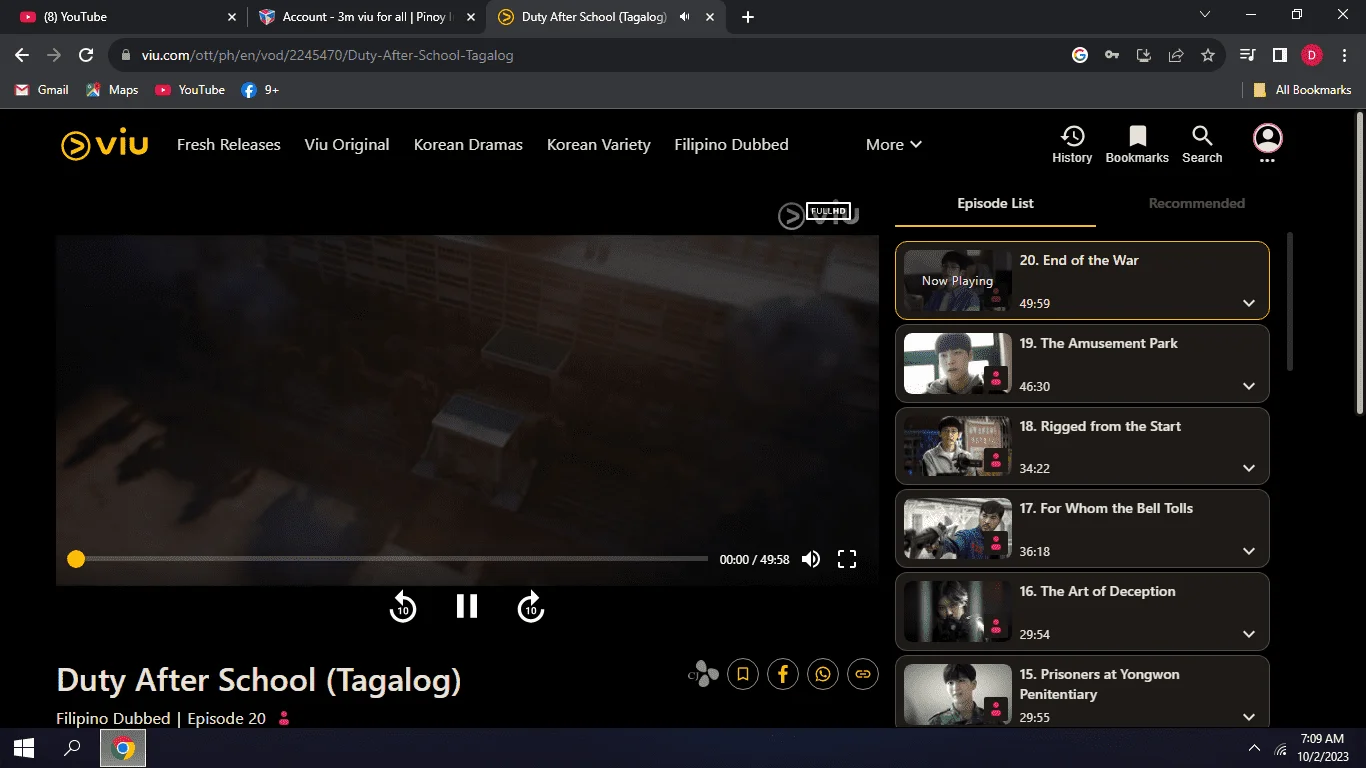Screen dimensions: 1366x768
Task: Play episode 18 thumbnail Rigged from the Start
Action: pyautogui.click(x=958, y=446)
